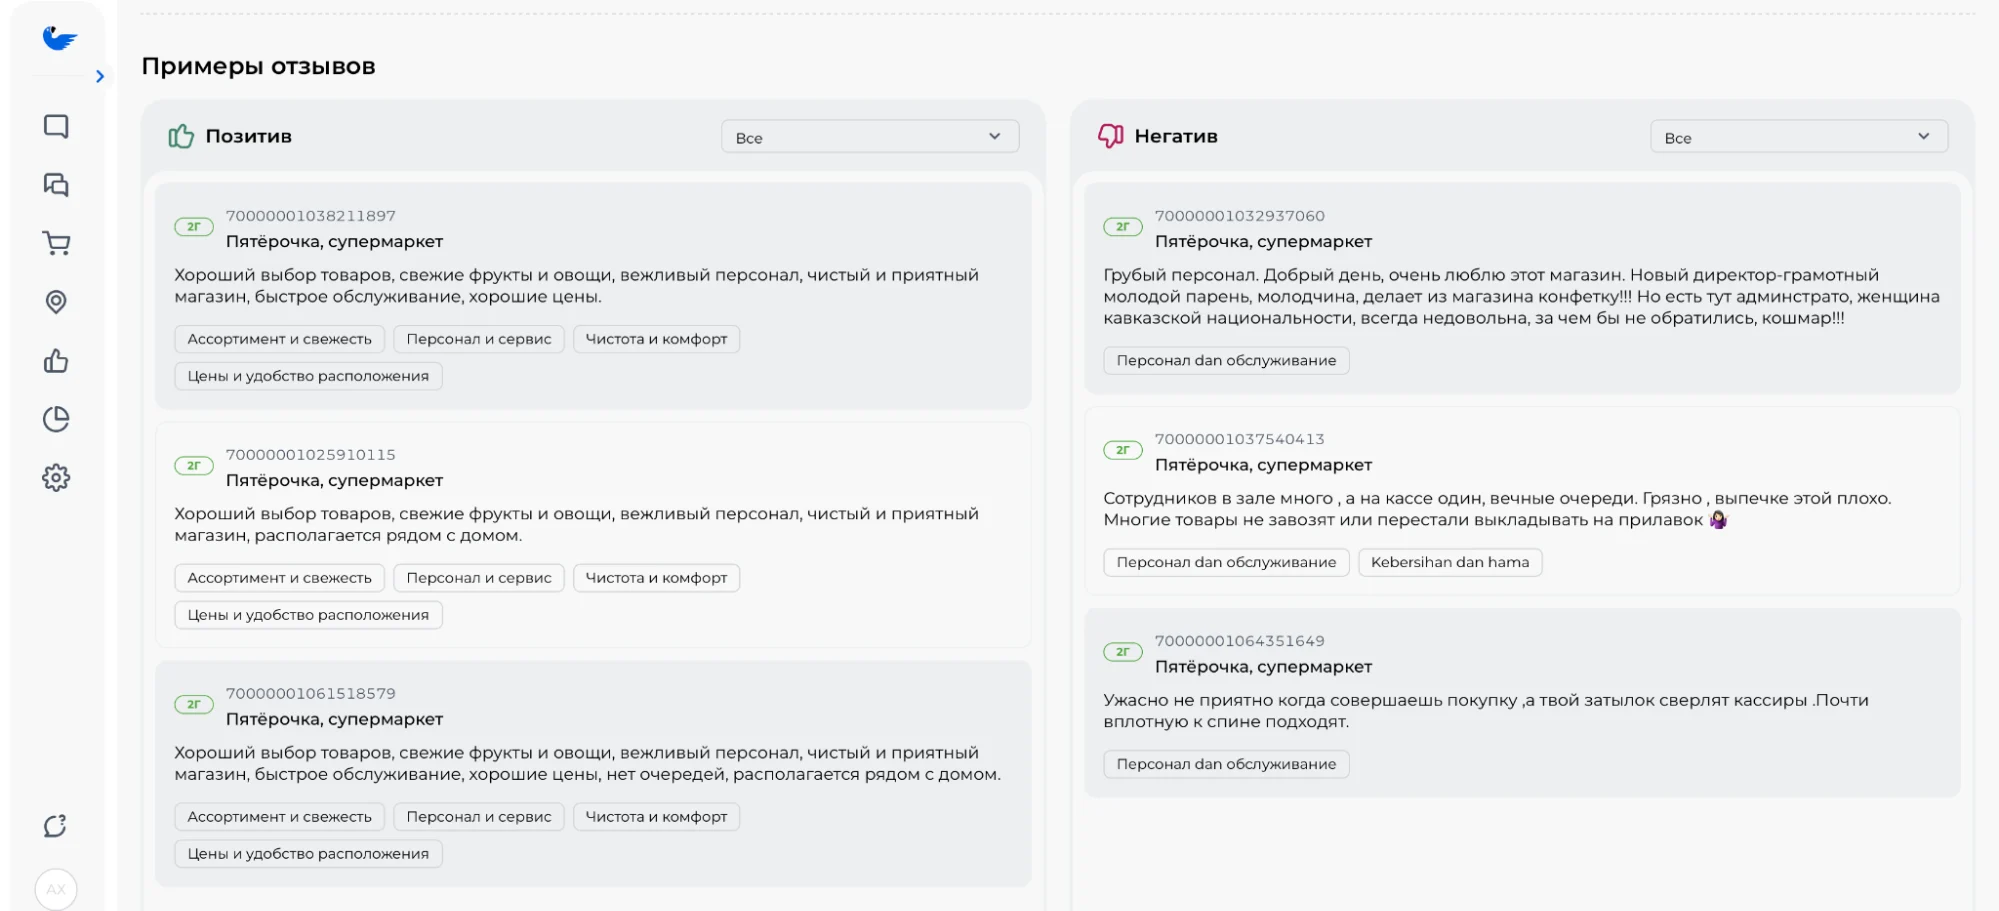Select Персонал dan обслуживание tag in review 70000001064351649
The image size is (1999, 911).
1226,765
